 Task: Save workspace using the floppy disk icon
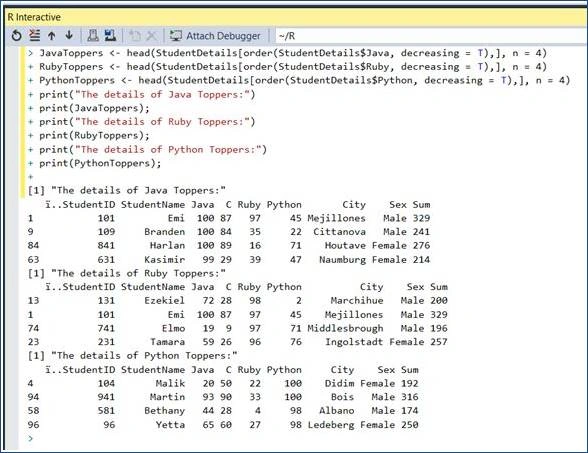point(110,36)
